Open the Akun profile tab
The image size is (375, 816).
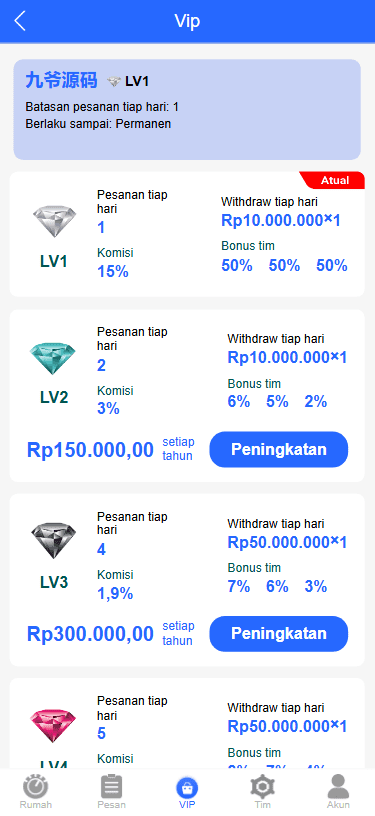click(x=338, y=792)
